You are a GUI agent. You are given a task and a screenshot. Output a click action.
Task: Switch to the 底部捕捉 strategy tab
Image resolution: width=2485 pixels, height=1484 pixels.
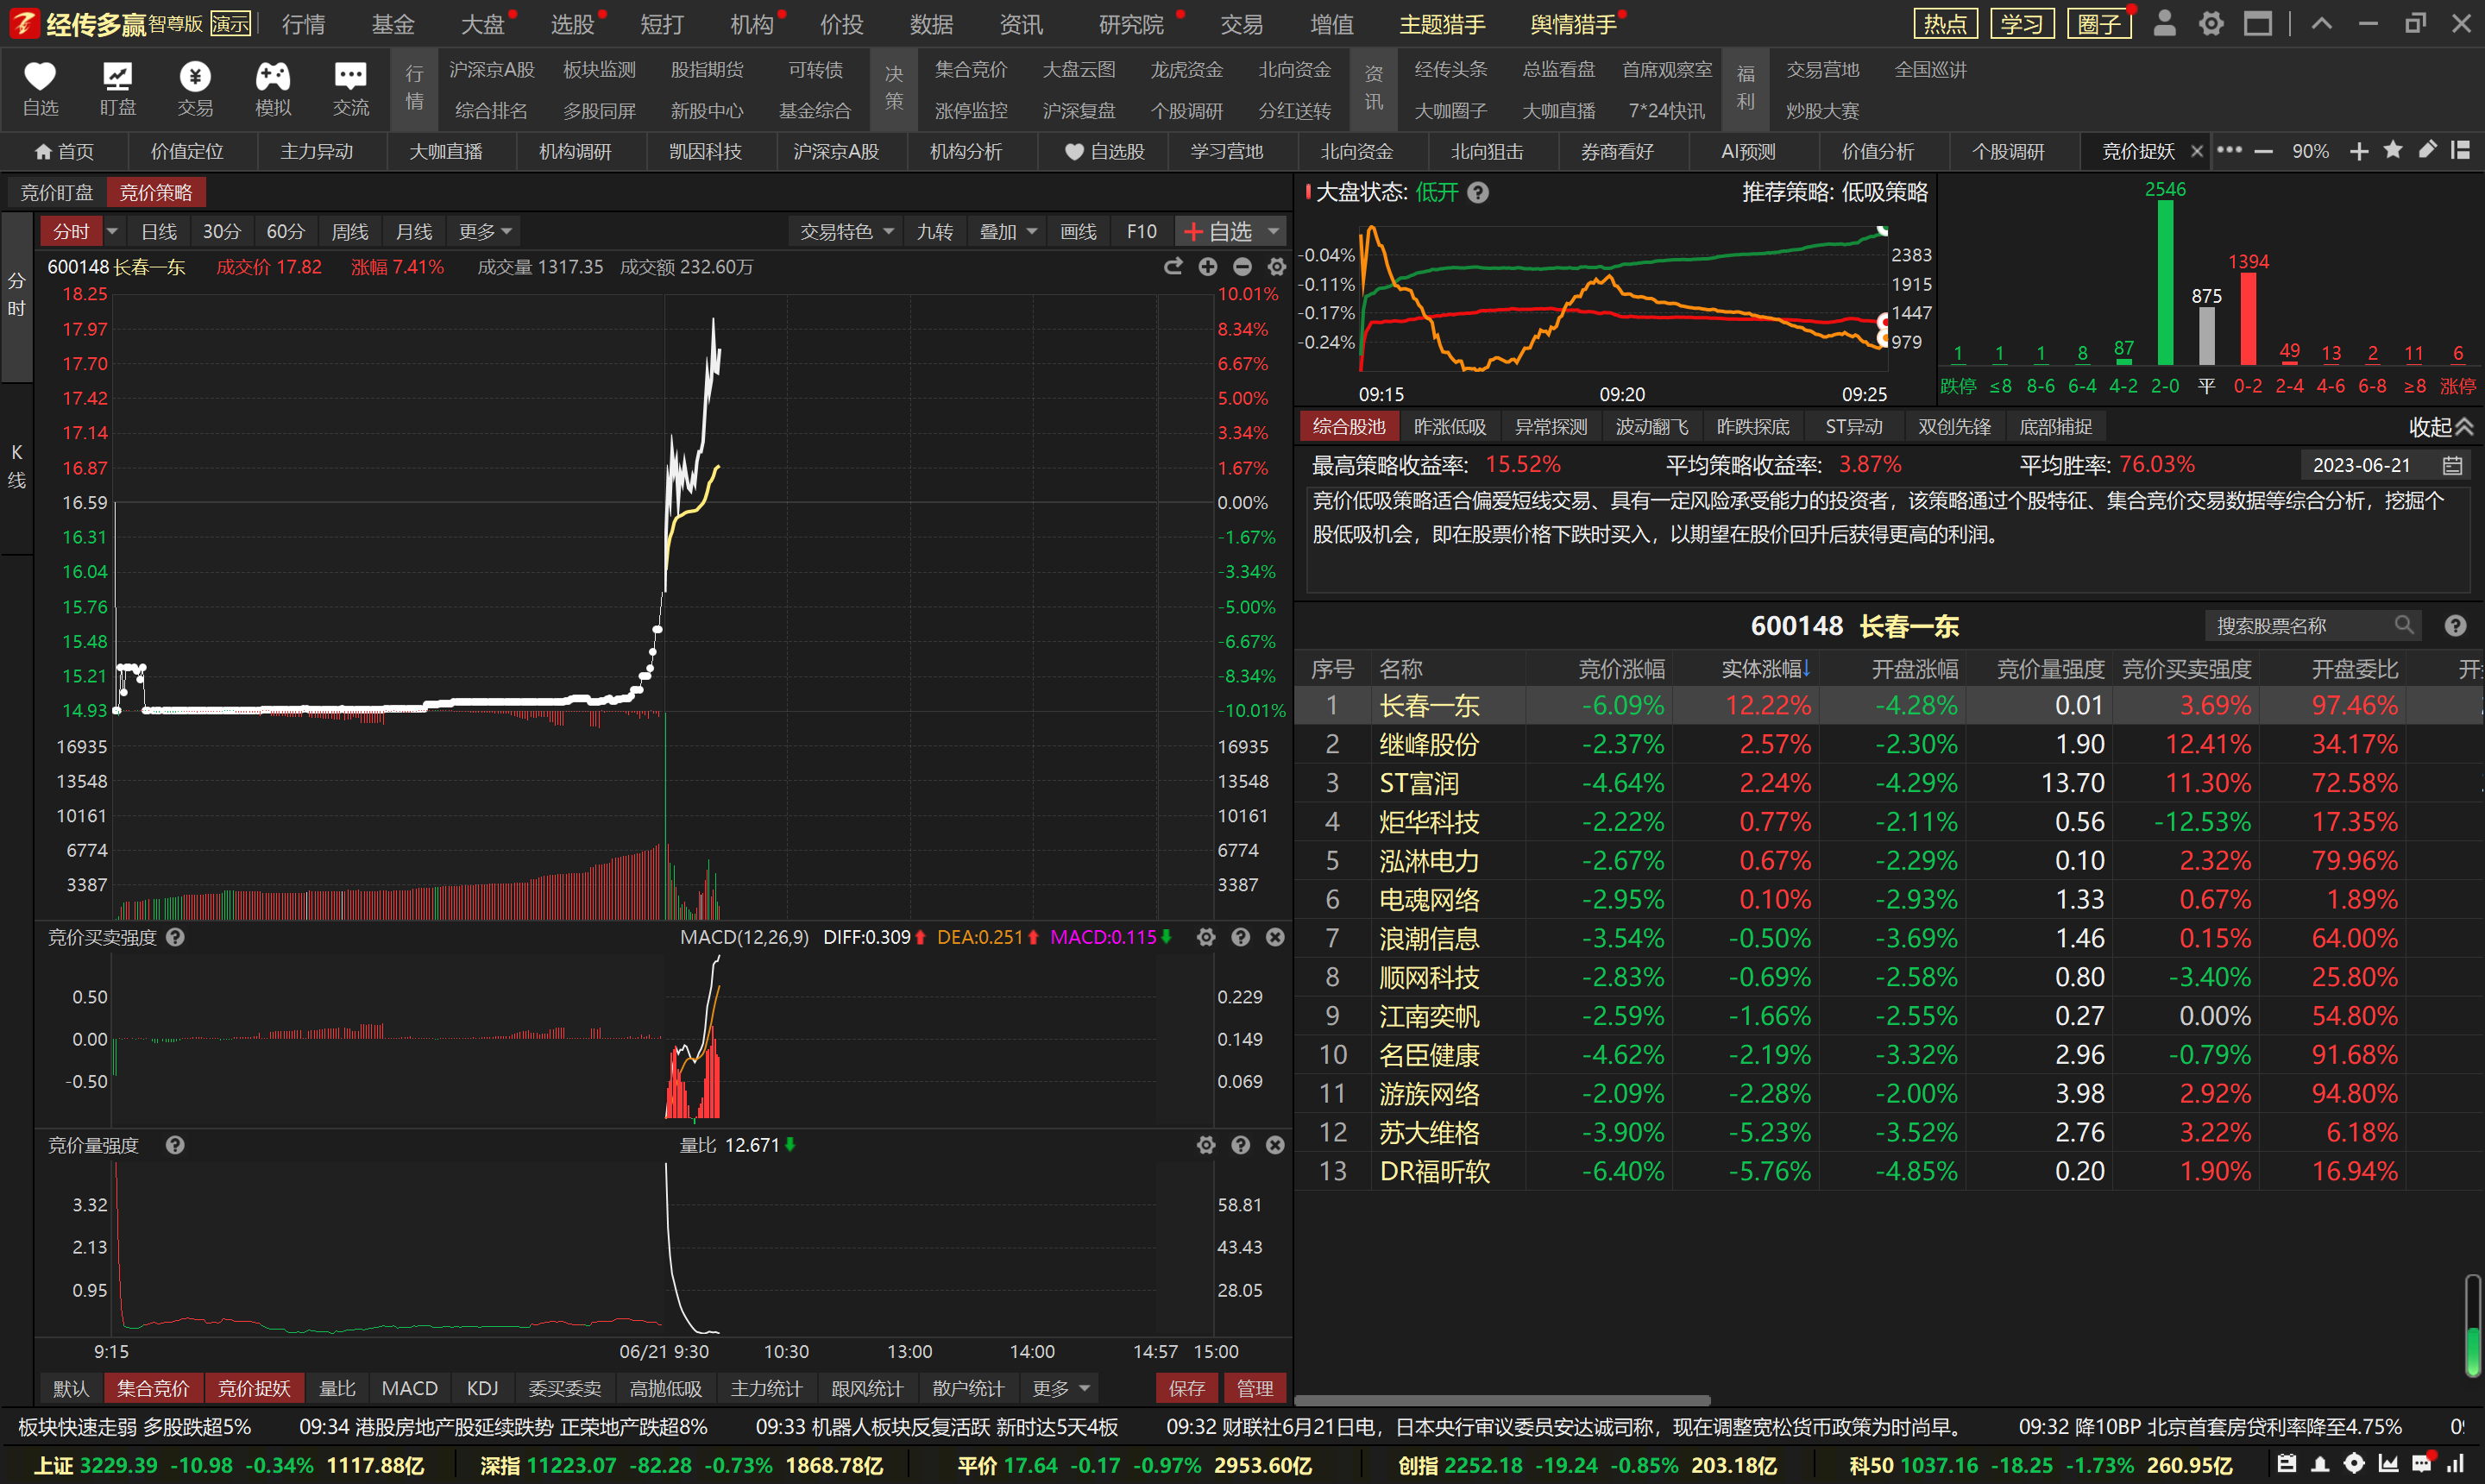pos(2056,427)
